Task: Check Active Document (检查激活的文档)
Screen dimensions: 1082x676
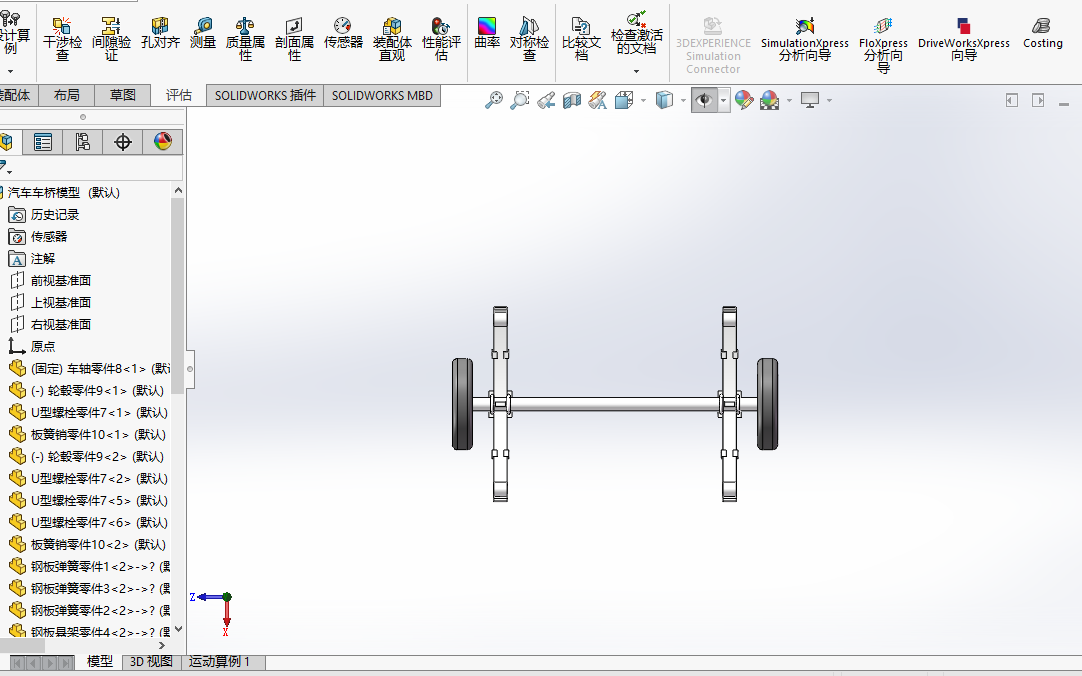Action: tap(636, 33)
